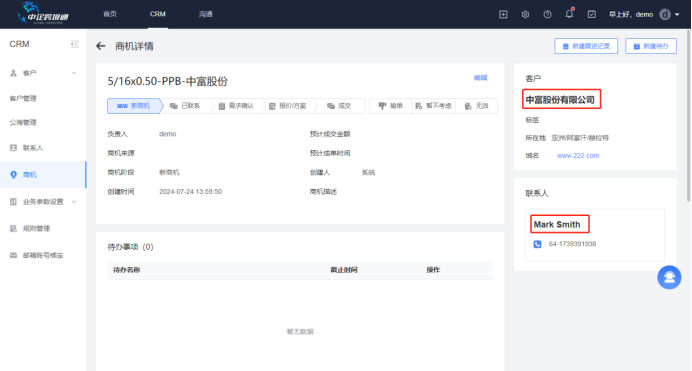Click the 编辑 link on the opportunity card
692x371 pixels.
(x=480, y=78)
